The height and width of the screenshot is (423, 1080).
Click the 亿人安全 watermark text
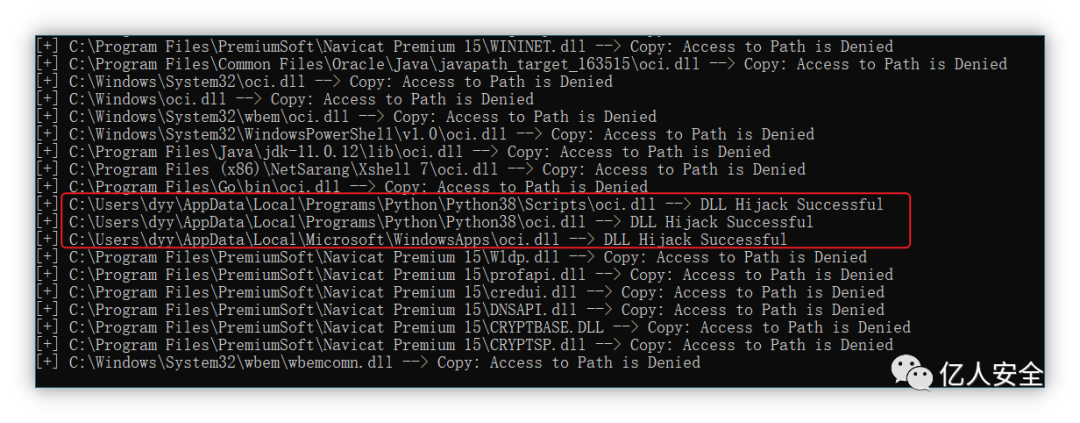coord(992,374)
